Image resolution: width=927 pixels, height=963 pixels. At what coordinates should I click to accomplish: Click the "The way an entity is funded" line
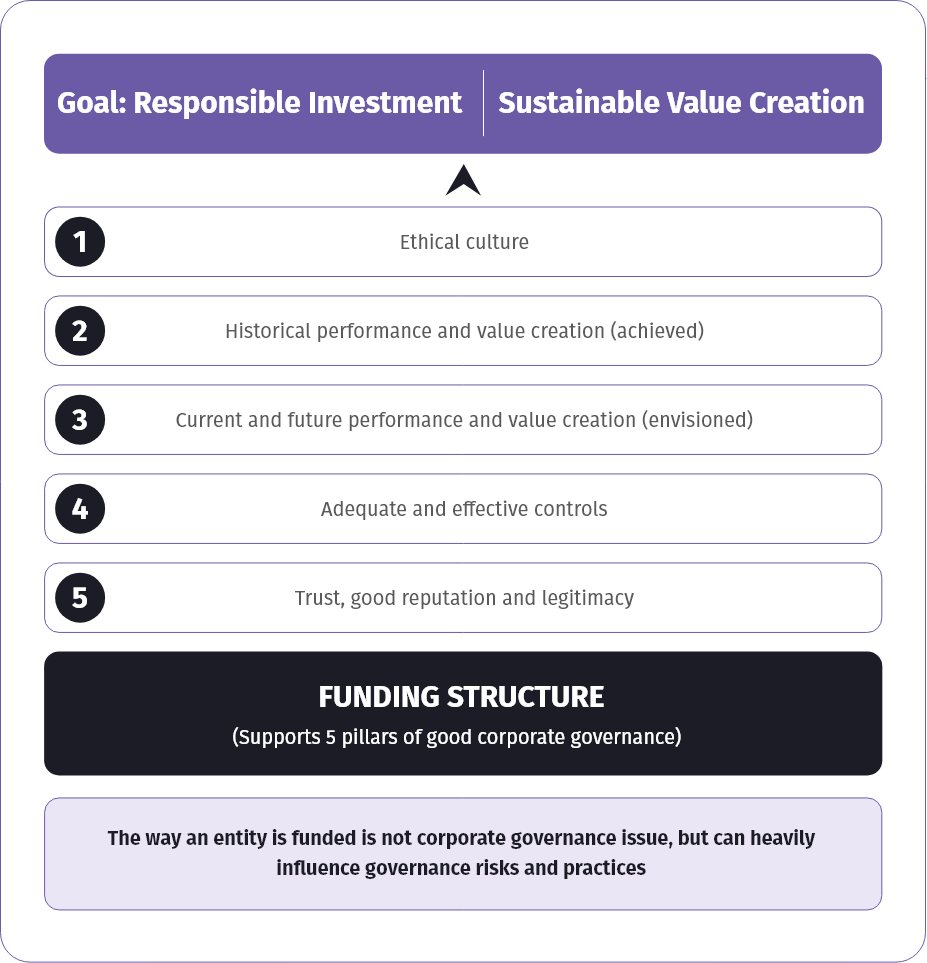click(461, 838)
